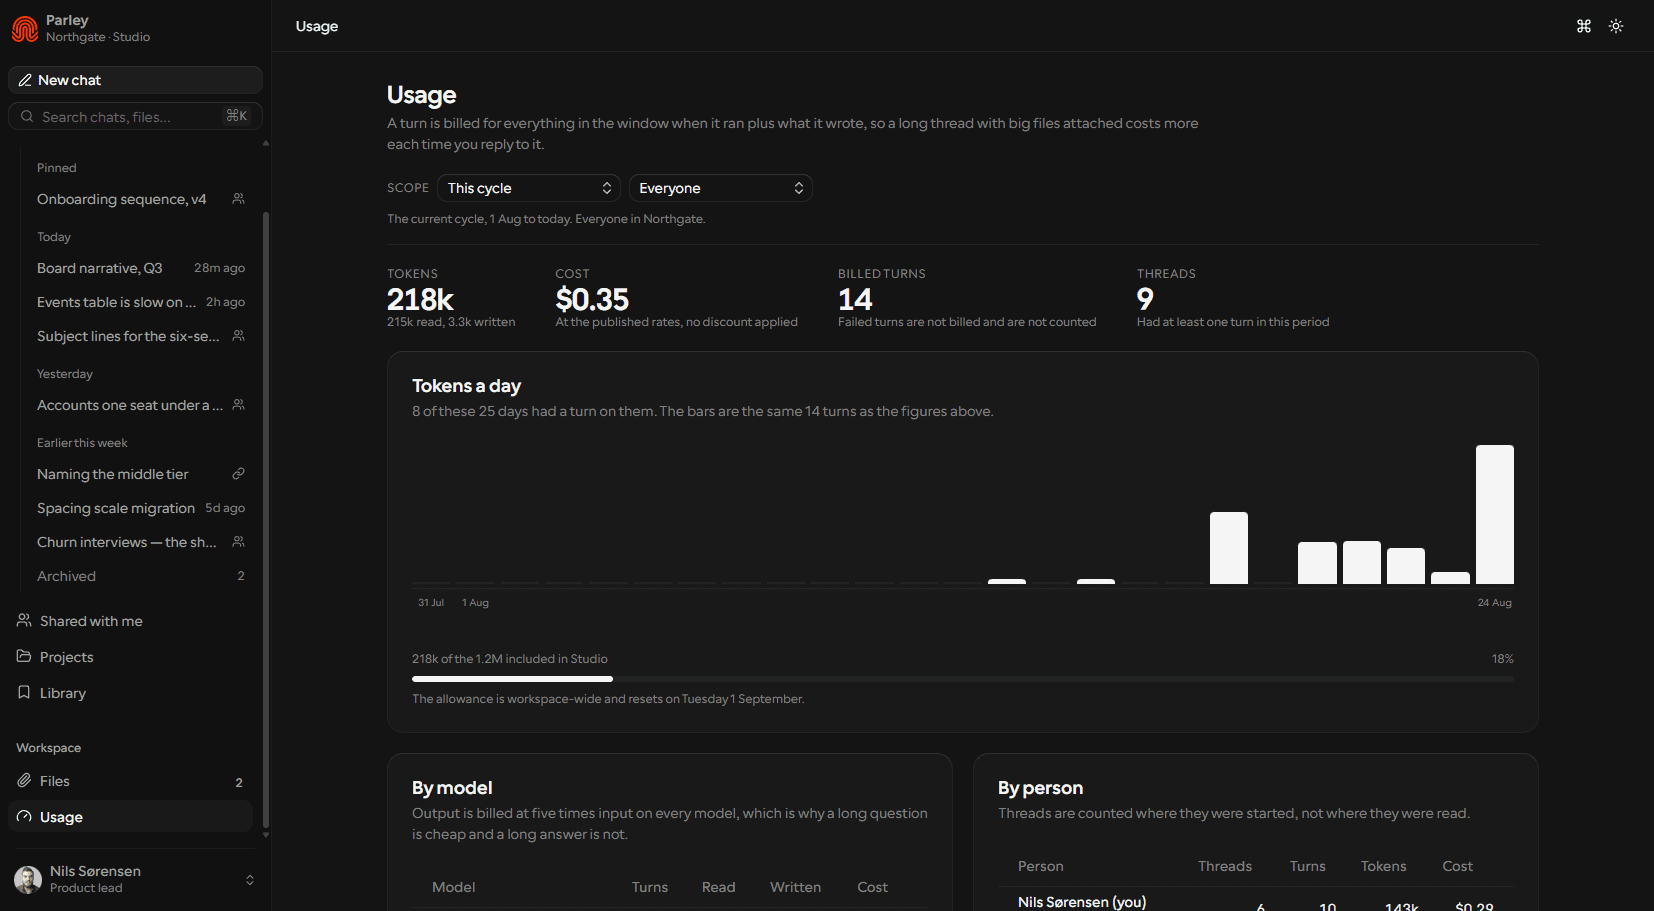Click the included tokens allowance progress bar
Image resolution: width=1654 pixels, height=911 pixels.
(x=963, y=679)
